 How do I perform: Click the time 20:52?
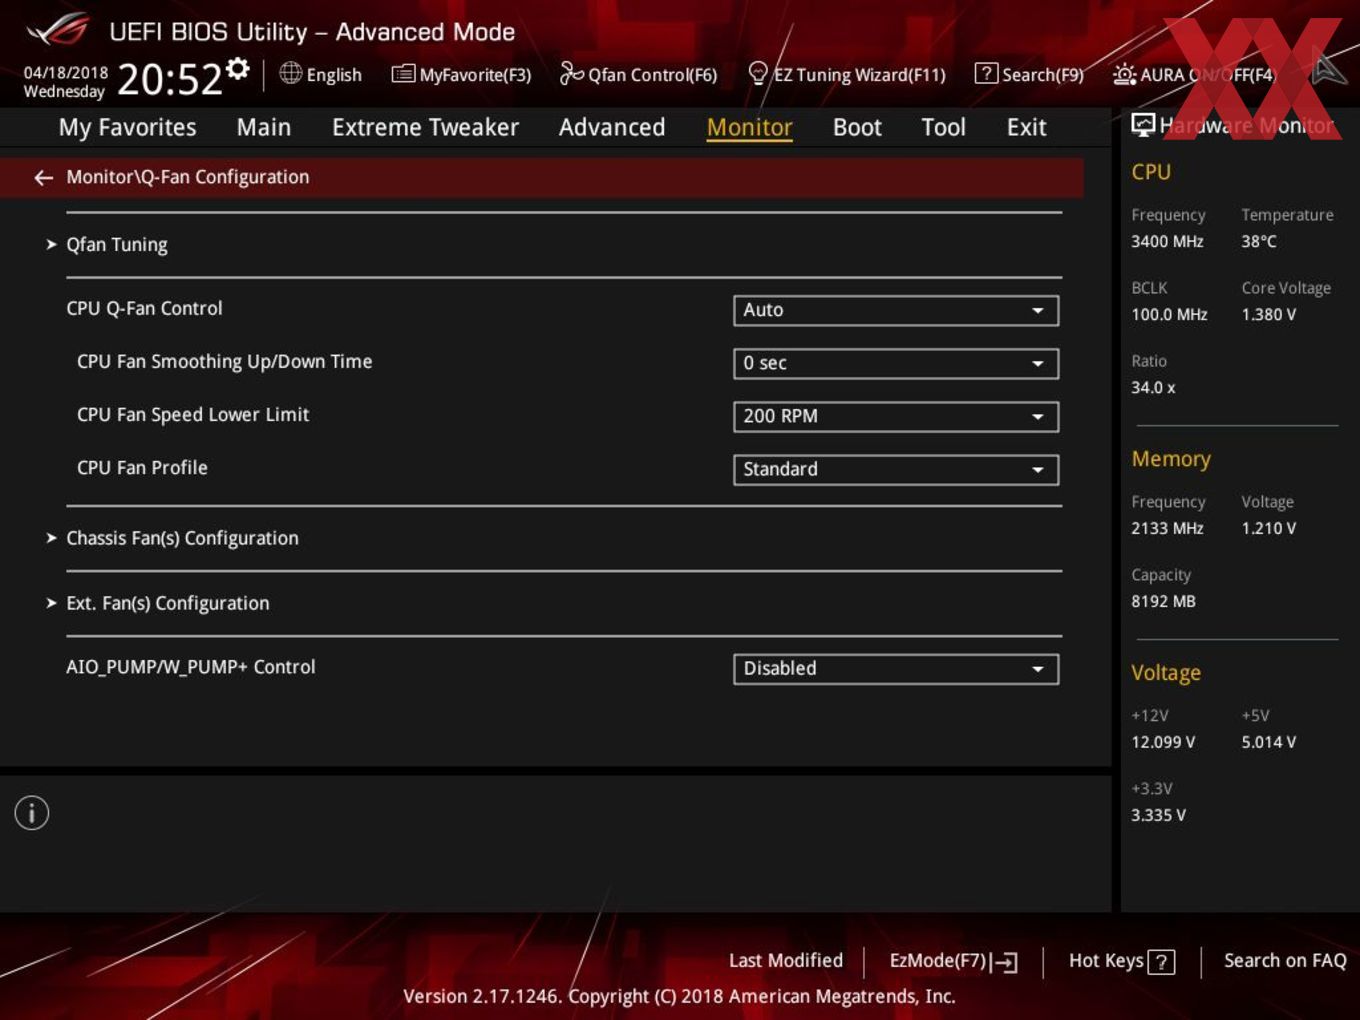[170, 79]
